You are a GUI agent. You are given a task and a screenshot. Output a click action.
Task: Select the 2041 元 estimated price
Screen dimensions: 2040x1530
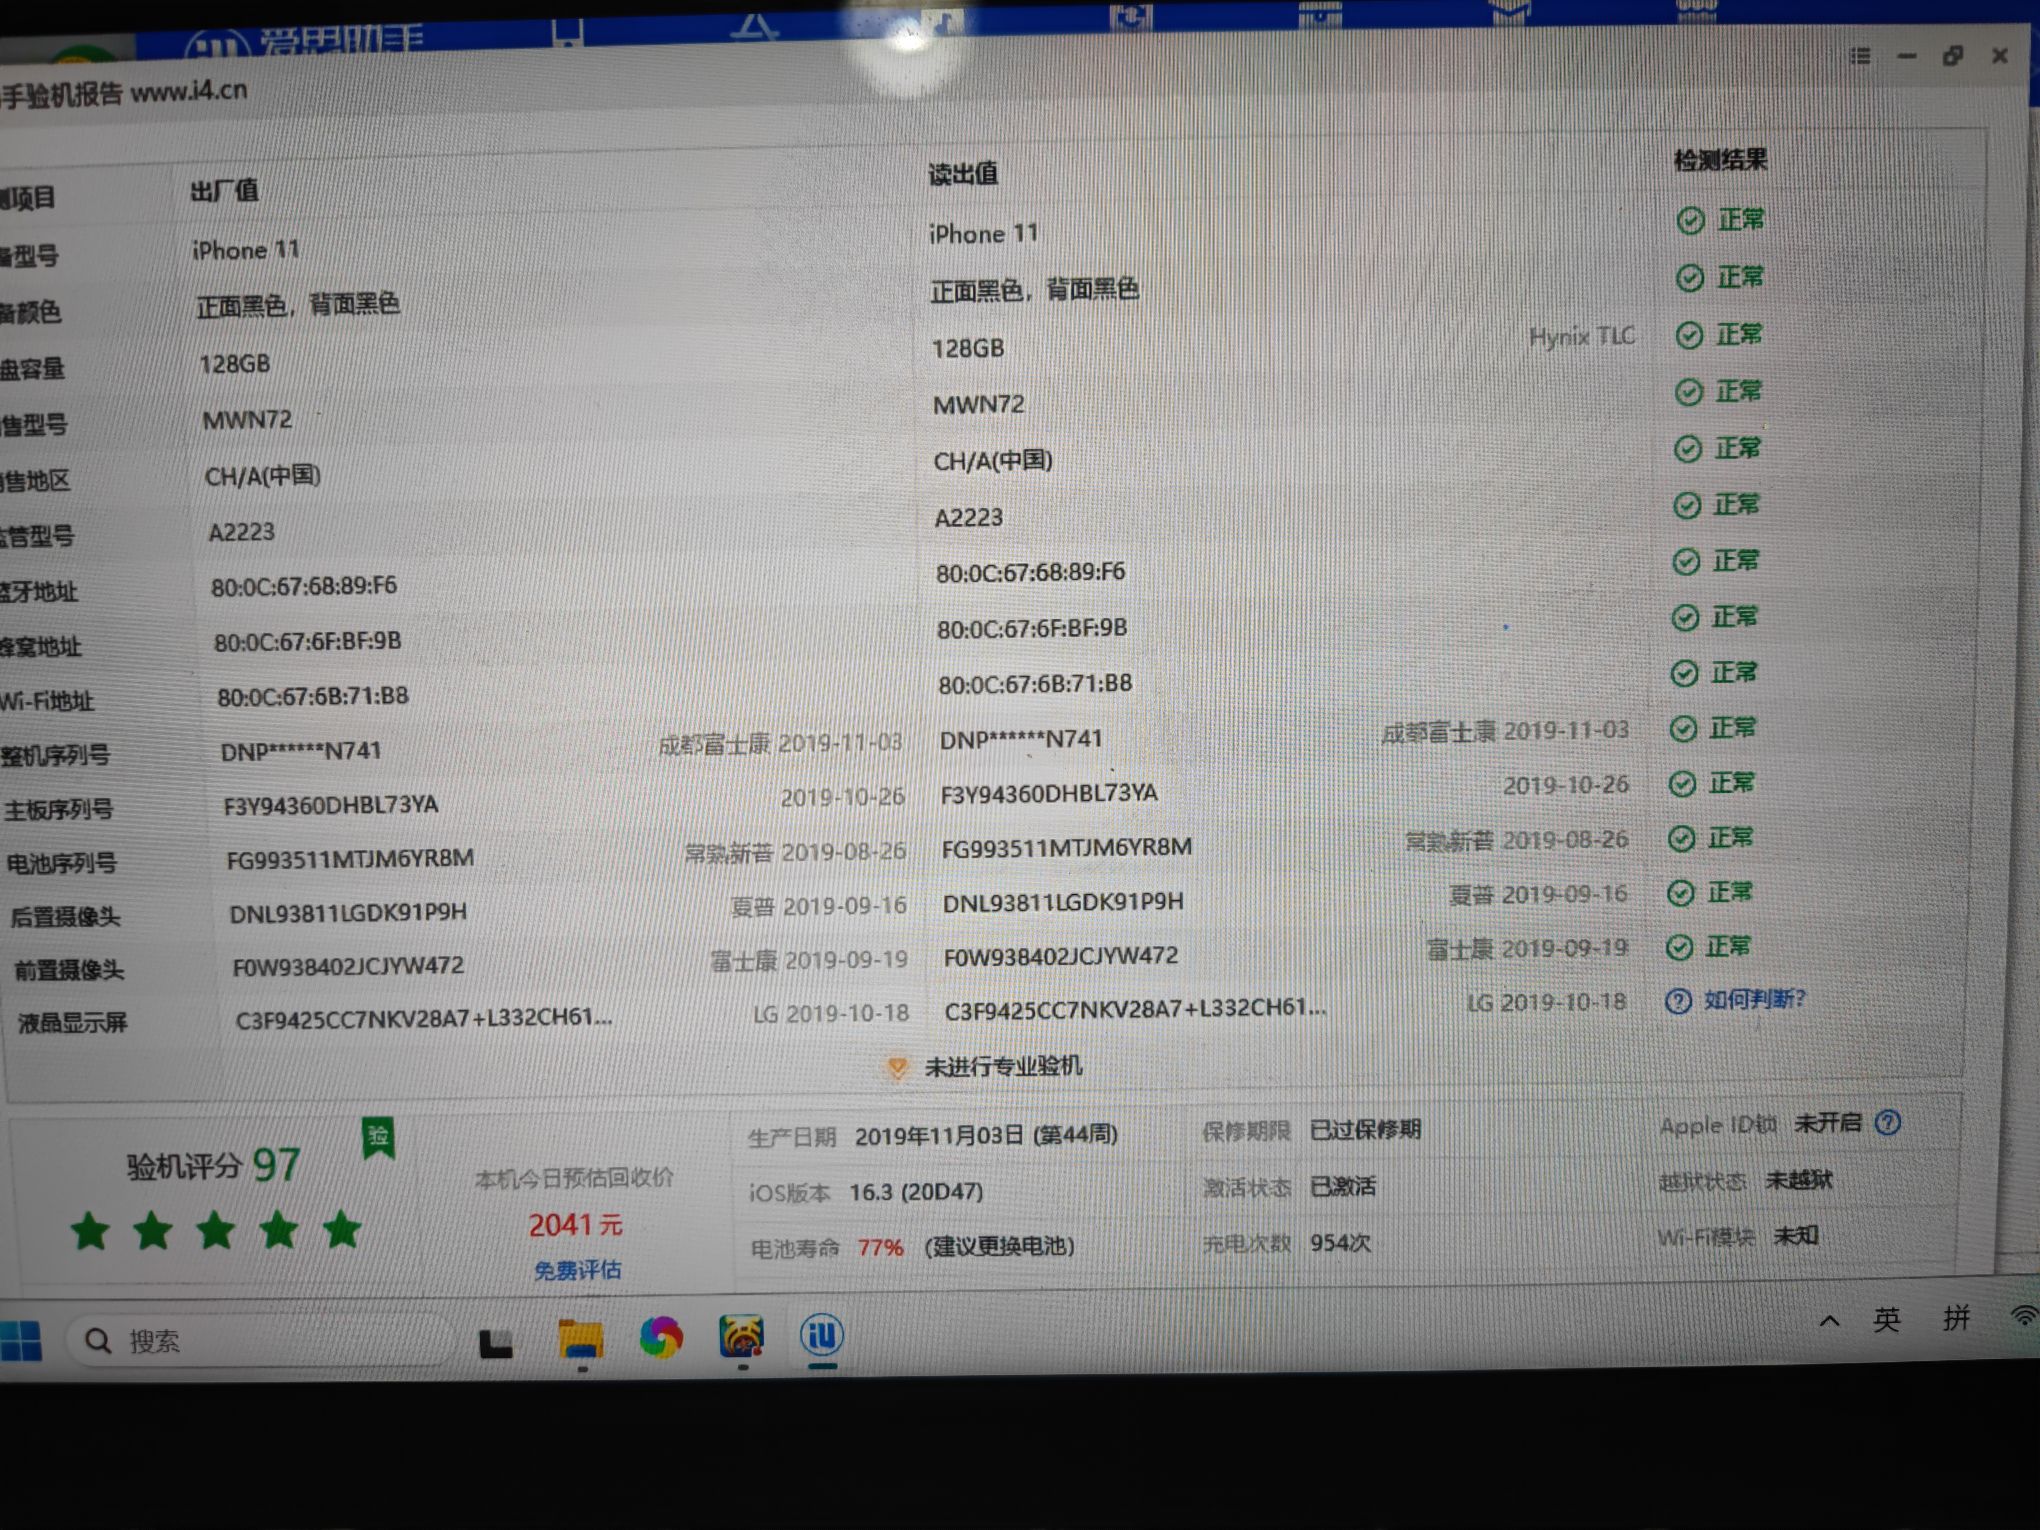pos(575,1225)
